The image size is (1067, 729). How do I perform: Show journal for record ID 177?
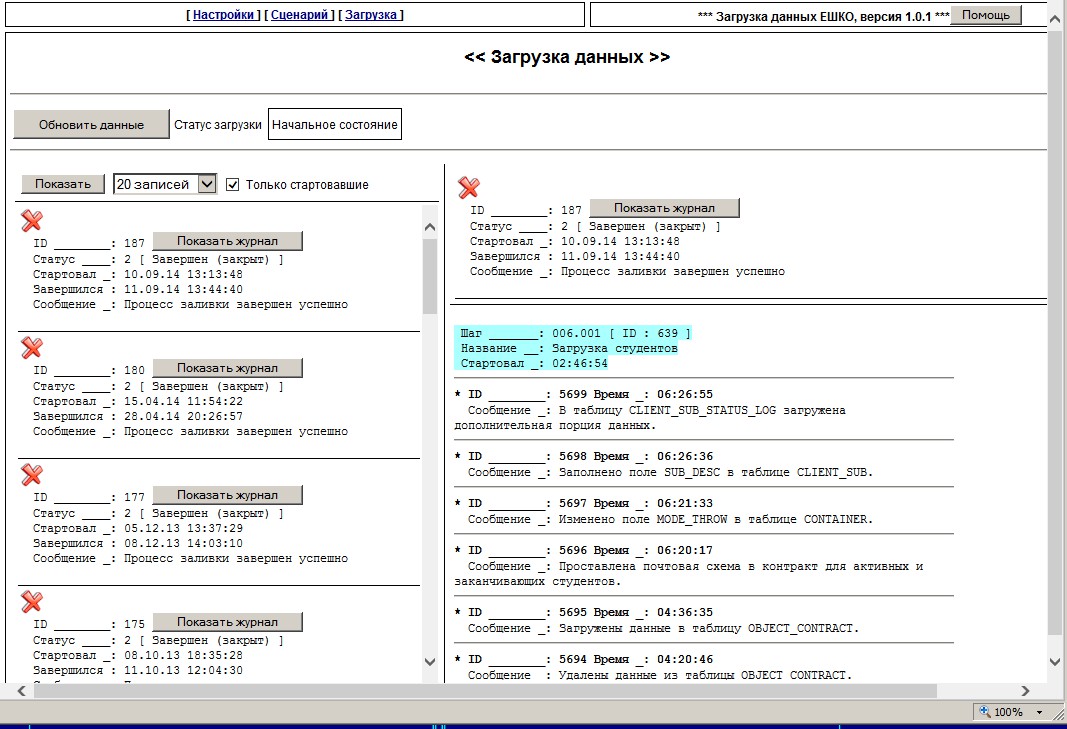[x=227, y=495]
